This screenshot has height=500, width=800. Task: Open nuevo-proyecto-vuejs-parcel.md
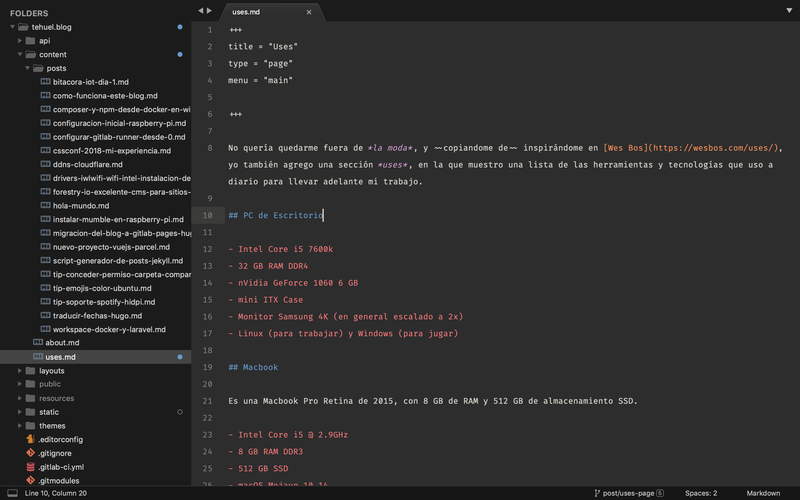click(111, 247)
